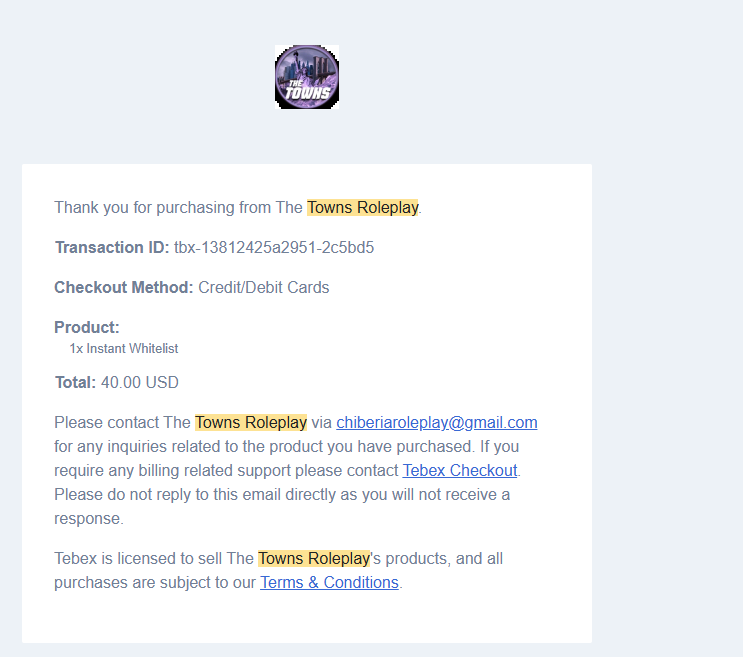Screen dimensions: 743x657
Task: Click the "Credit/Debit Cards" text
Action: [264, 287]
